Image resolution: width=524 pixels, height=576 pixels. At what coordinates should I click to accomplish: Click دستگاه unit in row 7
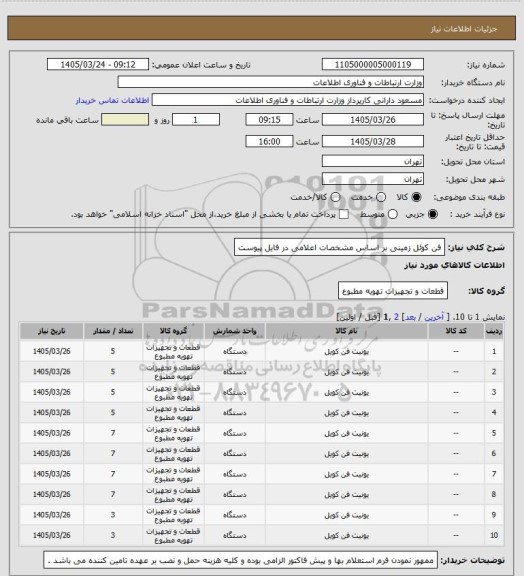click(x=234, y=474)
